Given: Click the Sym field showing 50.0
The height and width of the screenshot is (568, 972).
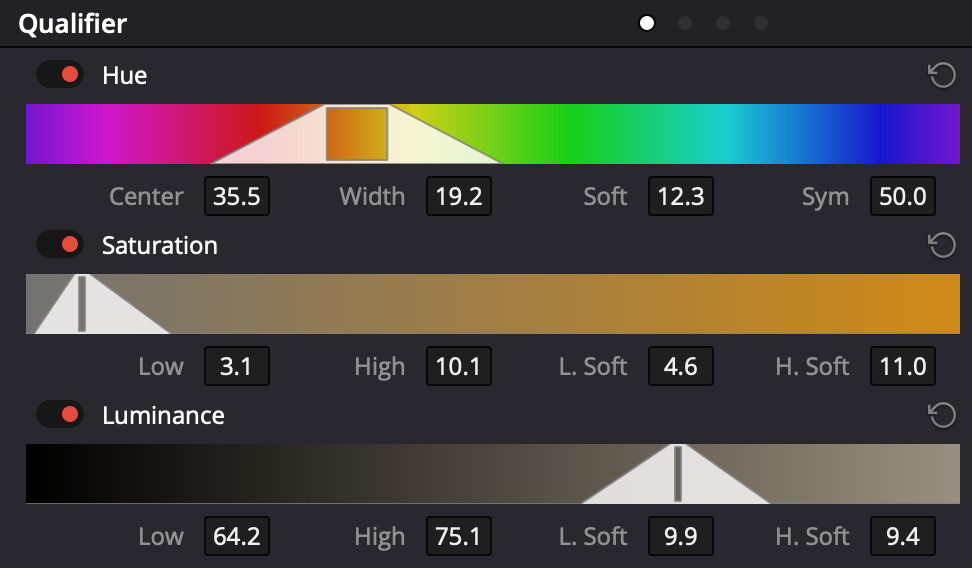Looking at the screenshot, I should 903,197.
